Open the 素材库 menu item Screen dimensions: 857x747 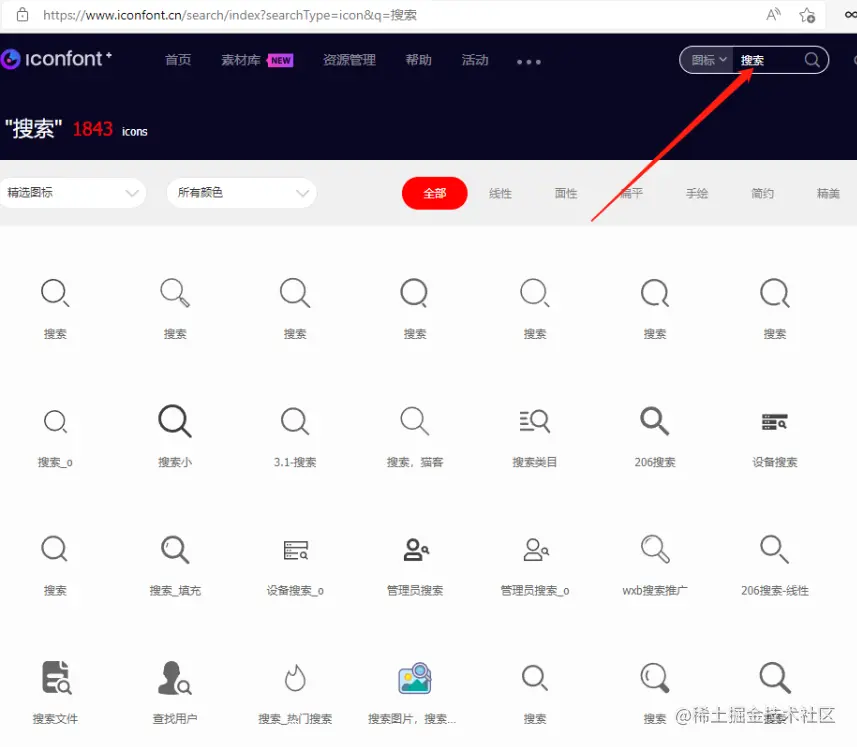[240, 60]
